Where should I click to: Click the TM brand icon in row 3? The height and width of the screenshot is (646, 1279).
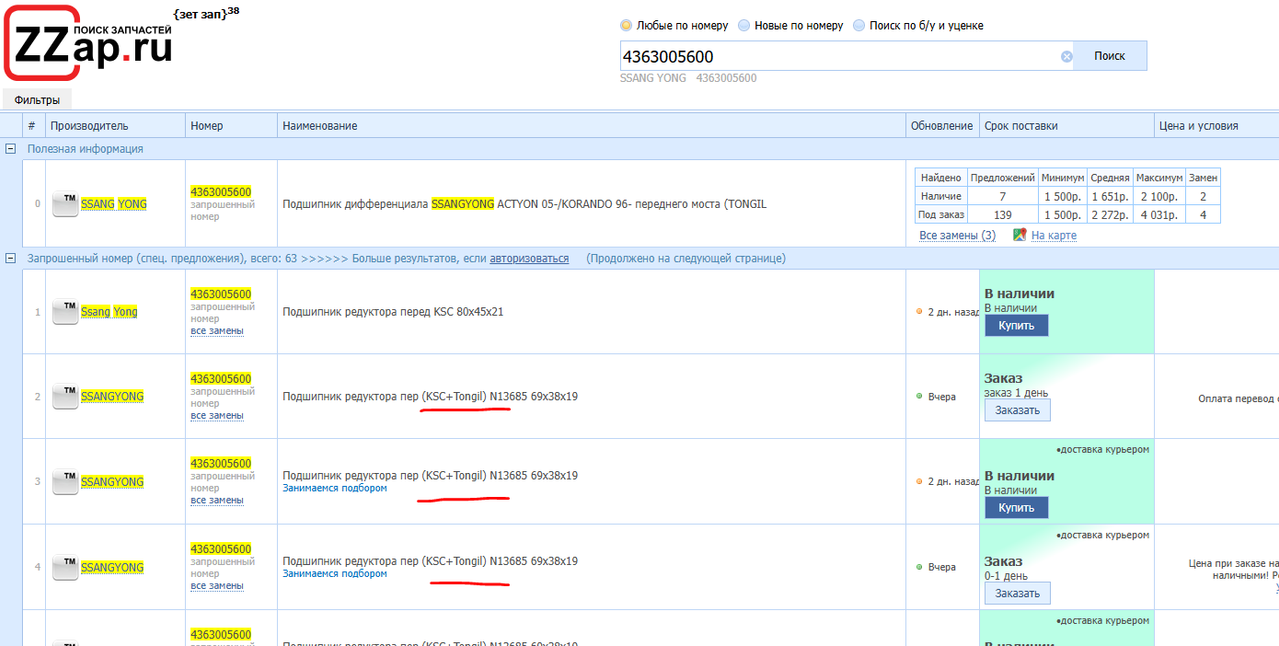pos(65,481)
